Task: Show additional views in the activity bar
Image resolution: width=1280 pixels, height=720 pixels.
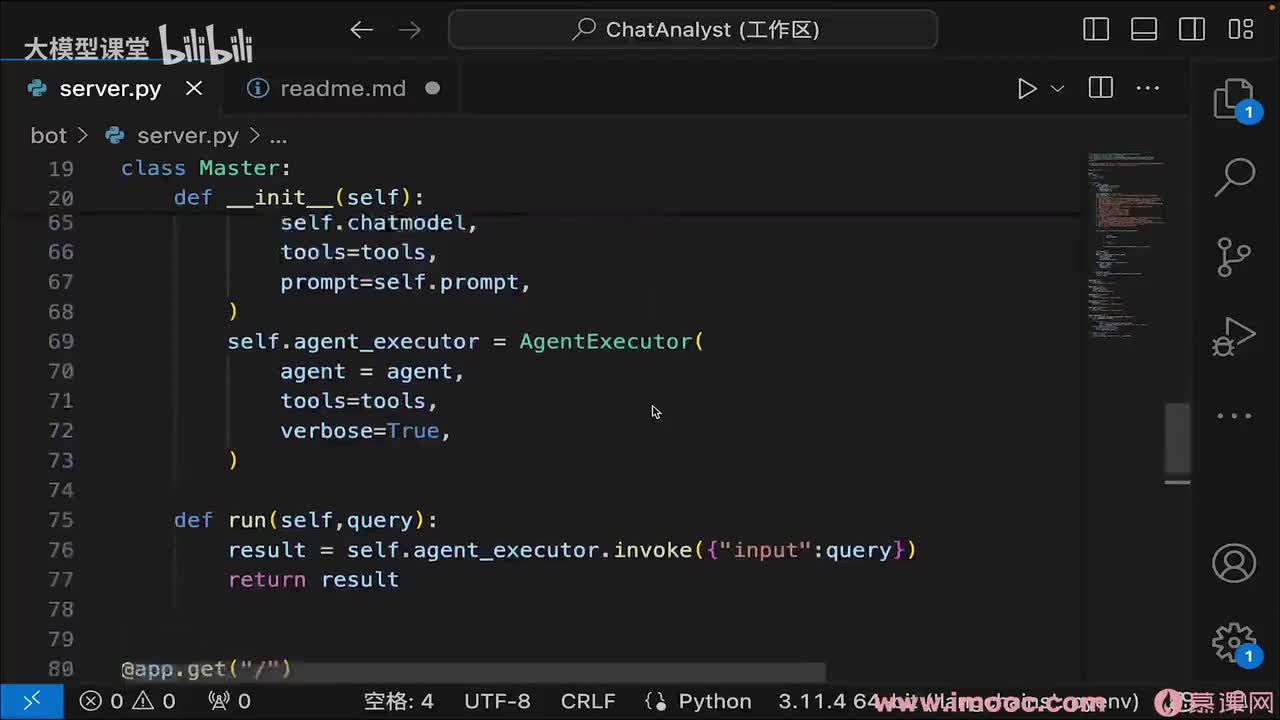Action: (x=1234, y=416)
